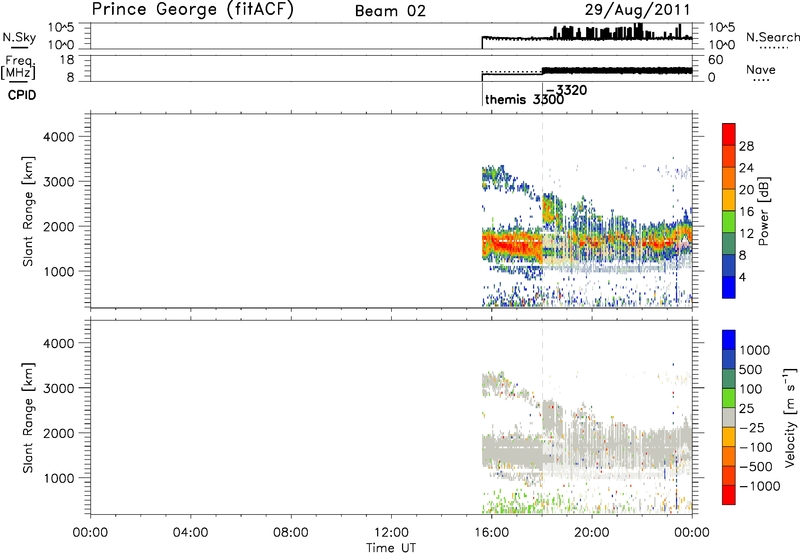Image resolution: width=800 pixels, height=554 pixels.
Task: Click the '4000' tick of the Power panel
Action: click(x=58, y=137)
